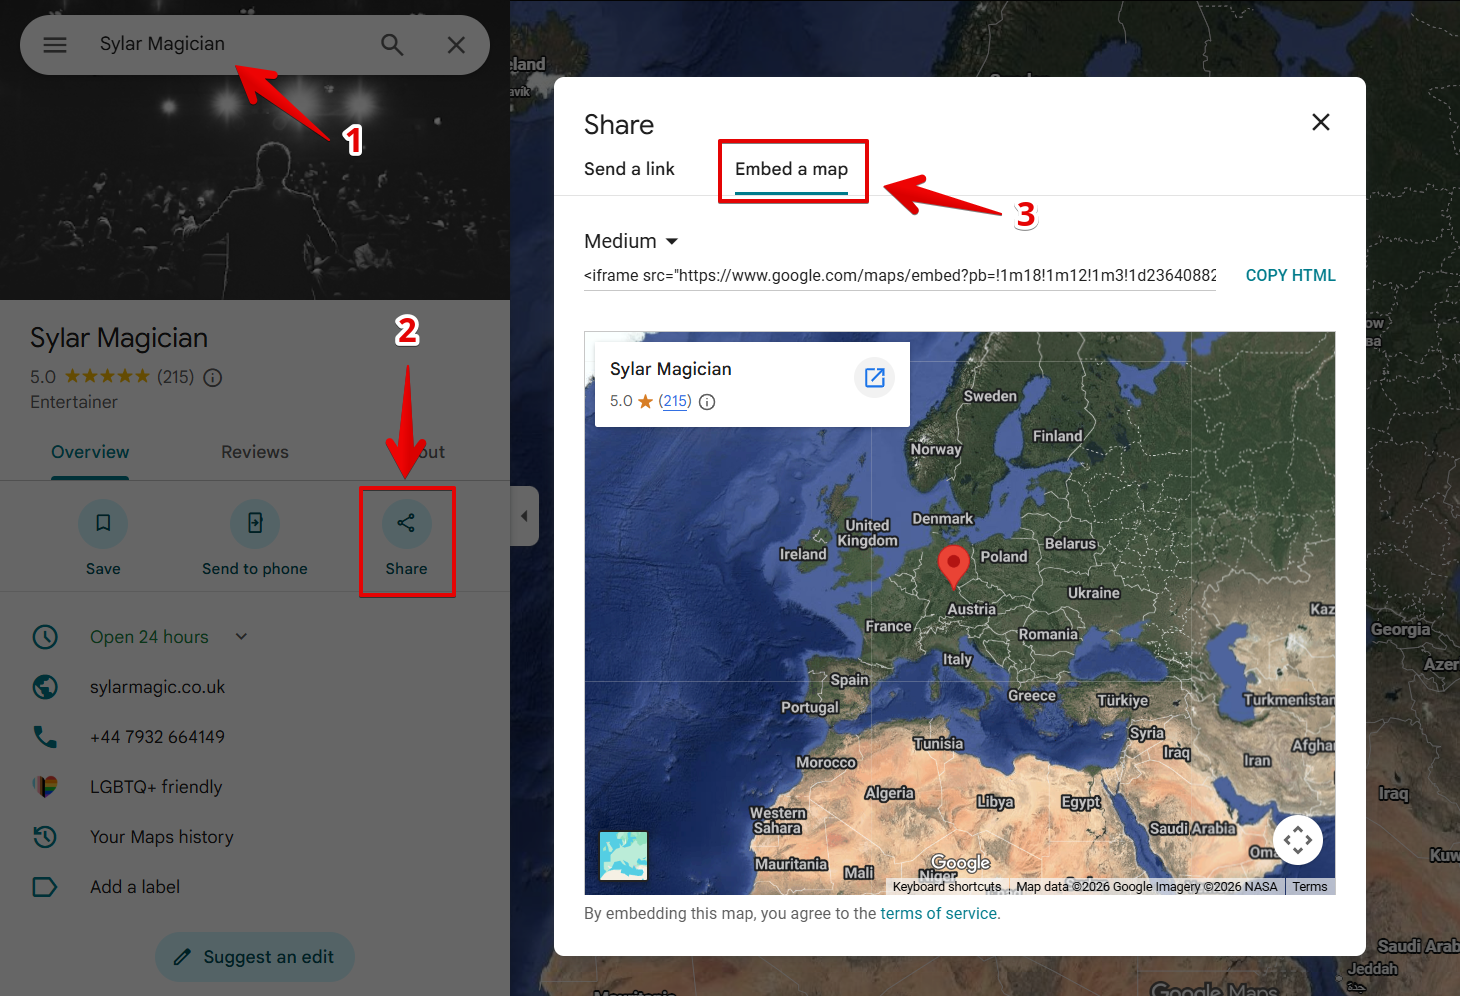Click the iframe embed code field
This screenshot has height=996, width=1460.
click(x=900, y=276)
